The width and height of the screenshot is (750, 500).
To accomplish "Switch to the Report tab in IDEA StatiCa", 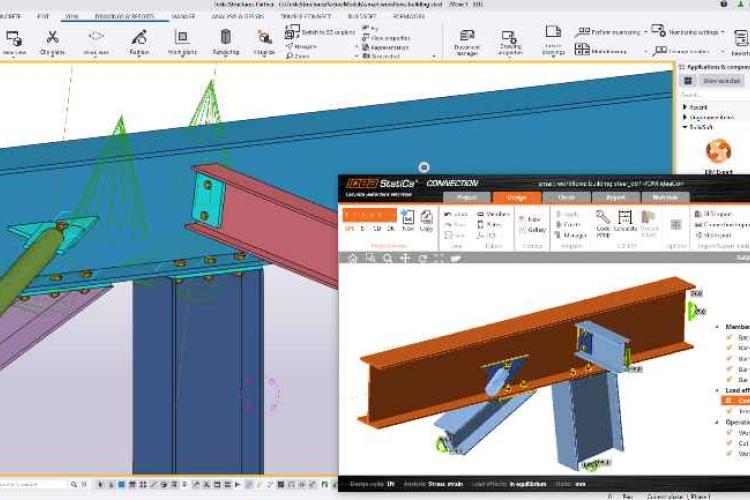I will (x=616, y=197).
